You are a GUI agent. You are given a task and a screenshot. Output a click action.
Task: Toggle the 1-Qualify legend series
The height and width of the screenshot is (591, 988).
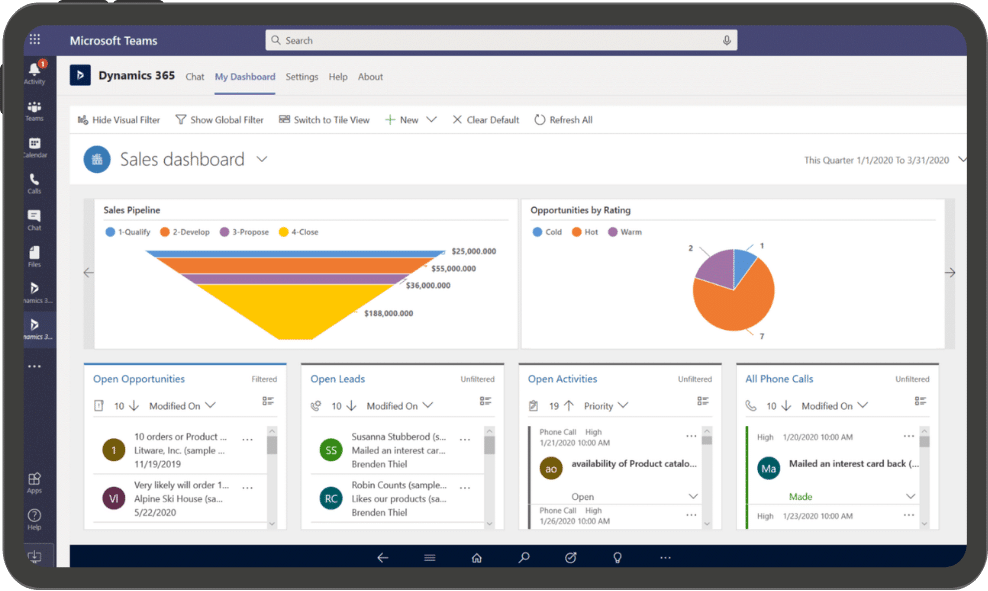point(128,232)
